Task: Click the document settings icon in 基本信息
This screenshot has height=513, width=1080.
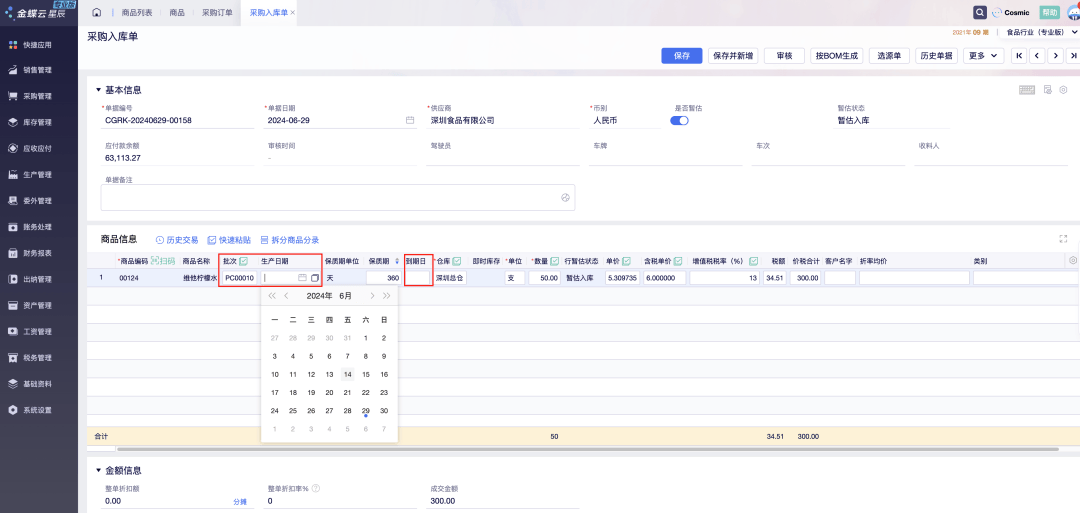Action: tap(1048, 90)
